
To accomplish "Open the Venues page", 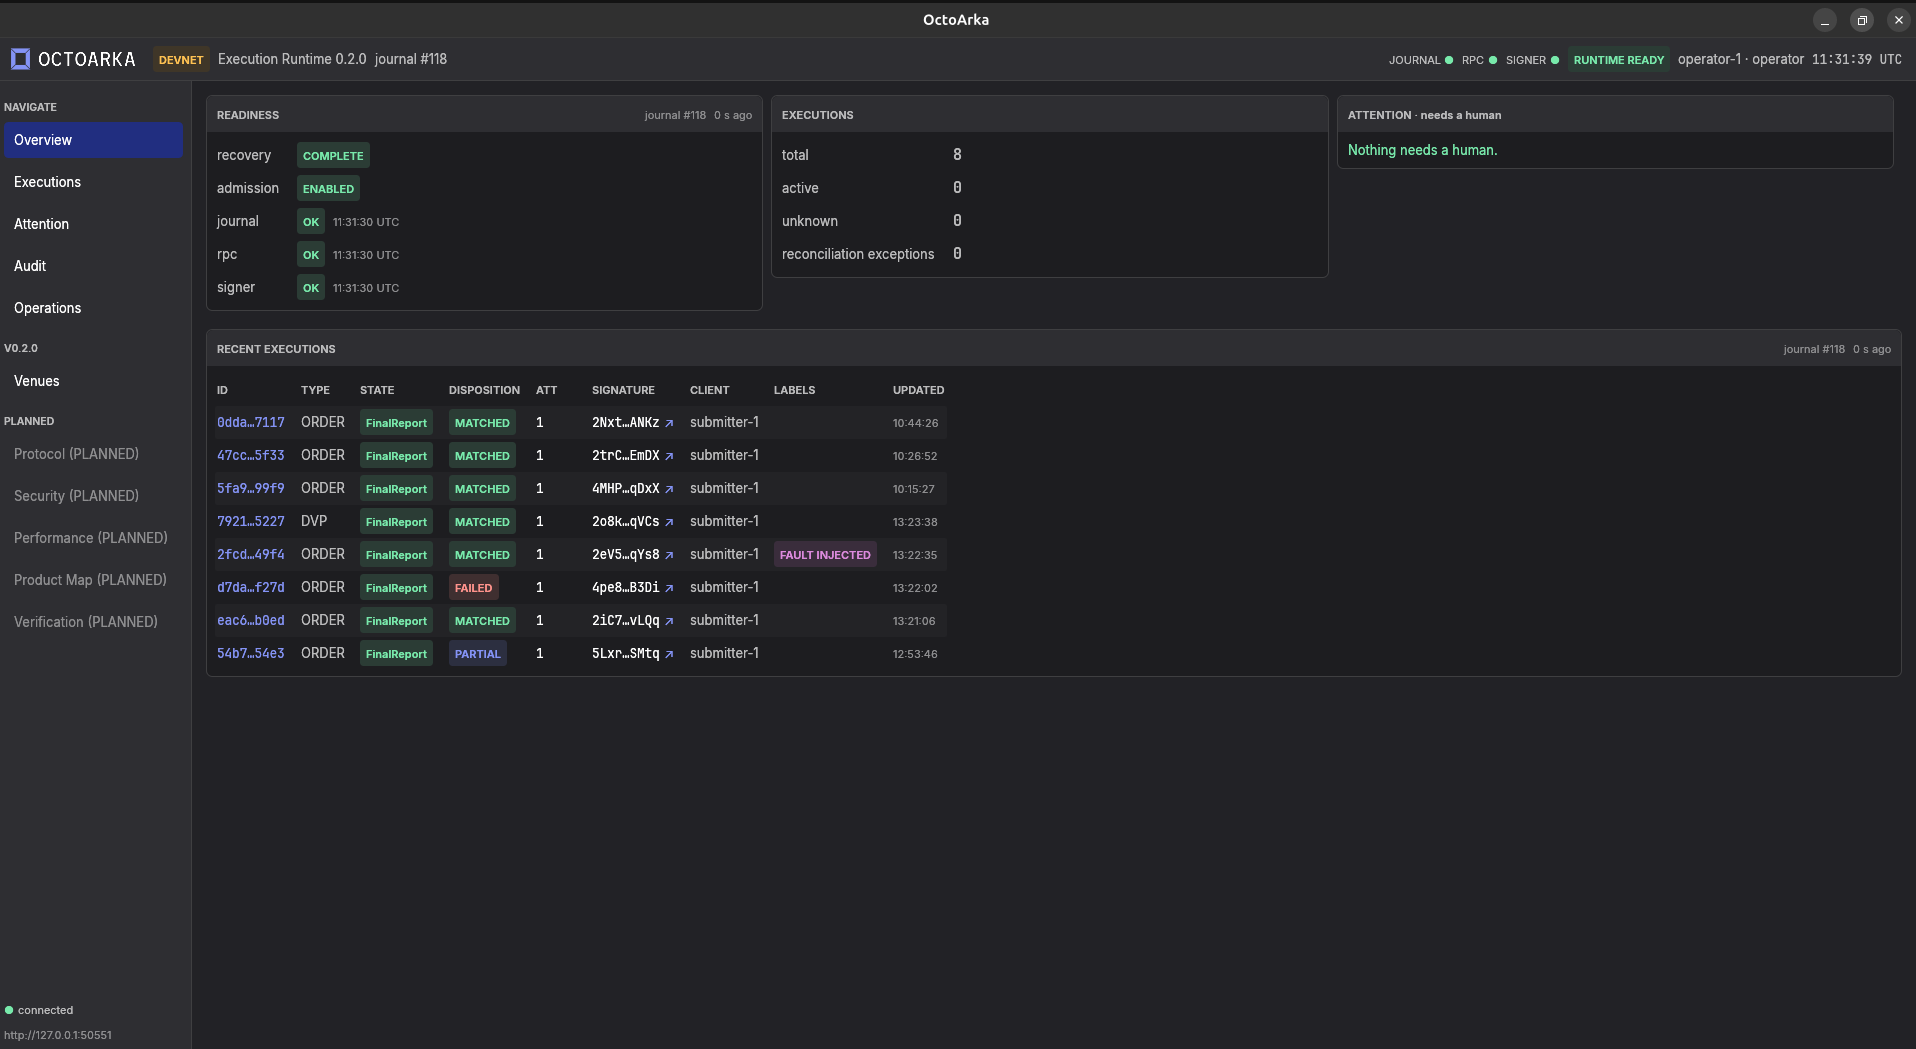I will point(93,381).
